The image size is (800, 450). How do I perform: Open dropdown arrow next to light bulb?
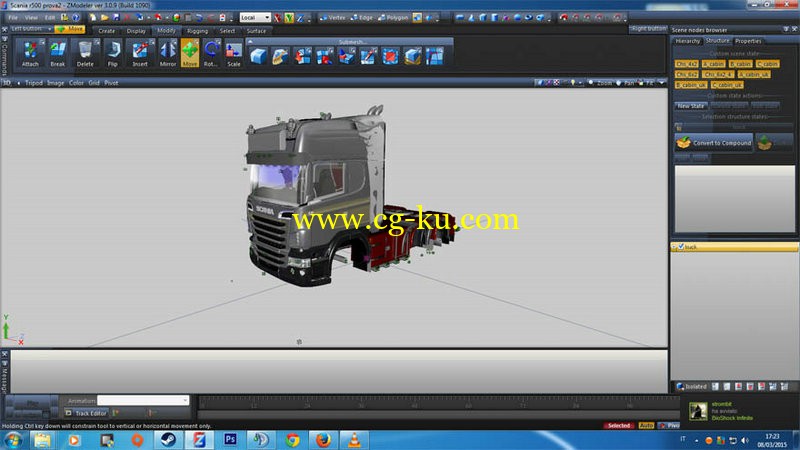580,83
